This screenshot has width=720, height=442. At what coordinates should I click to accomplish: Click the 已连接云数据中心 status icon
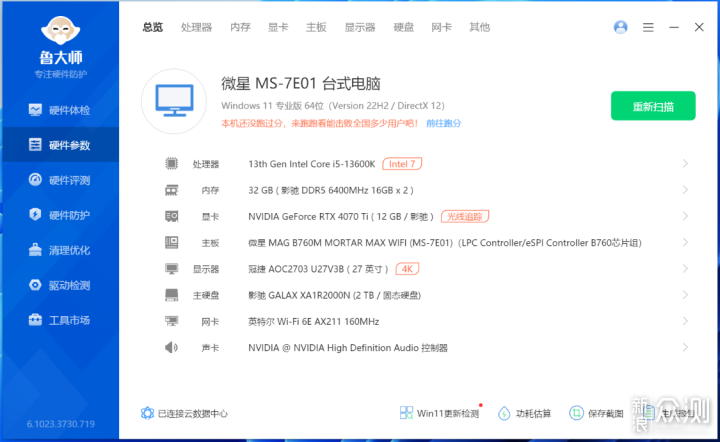tap(147, 413)
